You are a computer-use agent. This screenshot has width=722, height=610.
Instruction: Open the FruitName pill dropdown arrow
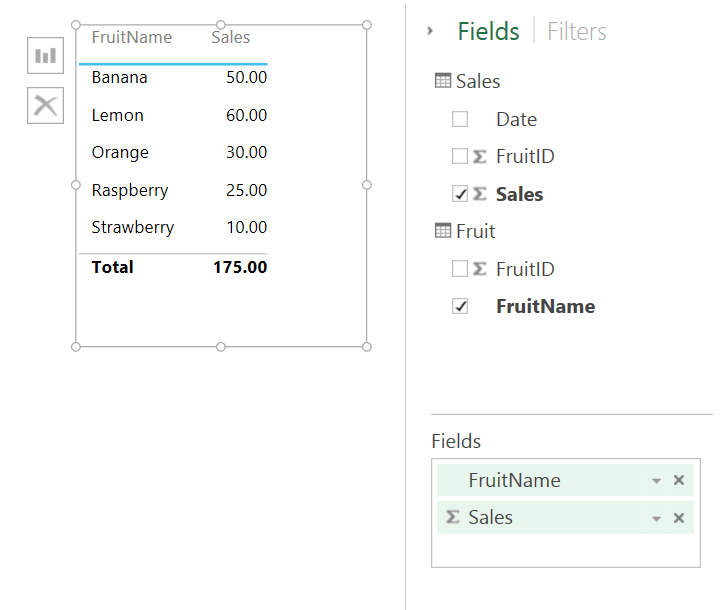(657, 481)
